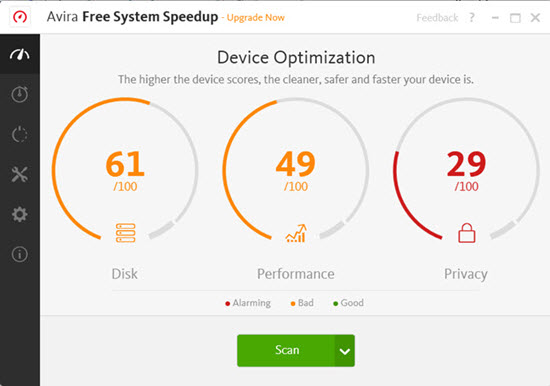
Task: Open help with the question mark icon
Action: pyautogui.click(x=472, y=17)
